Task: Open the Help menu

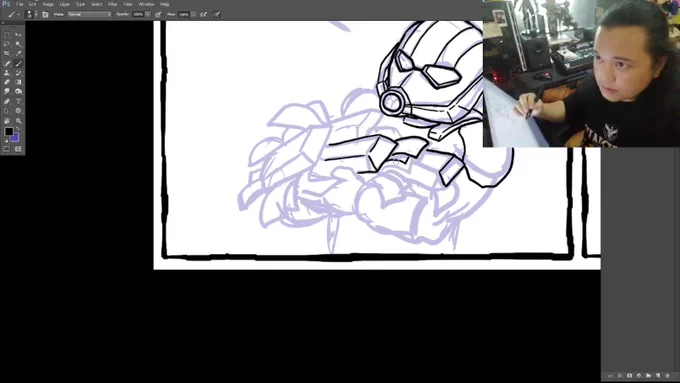Action: (165, 4)
